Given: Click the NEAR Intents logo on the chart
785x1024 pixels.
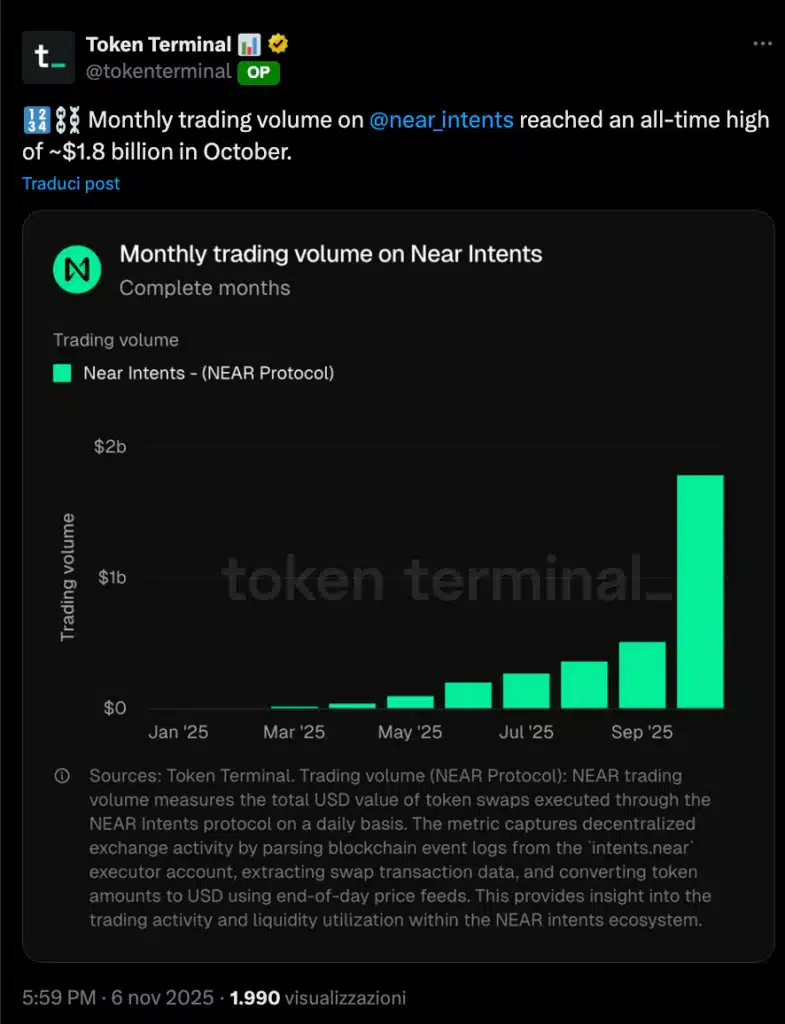Looking at the screenshot, I should 77,270.
